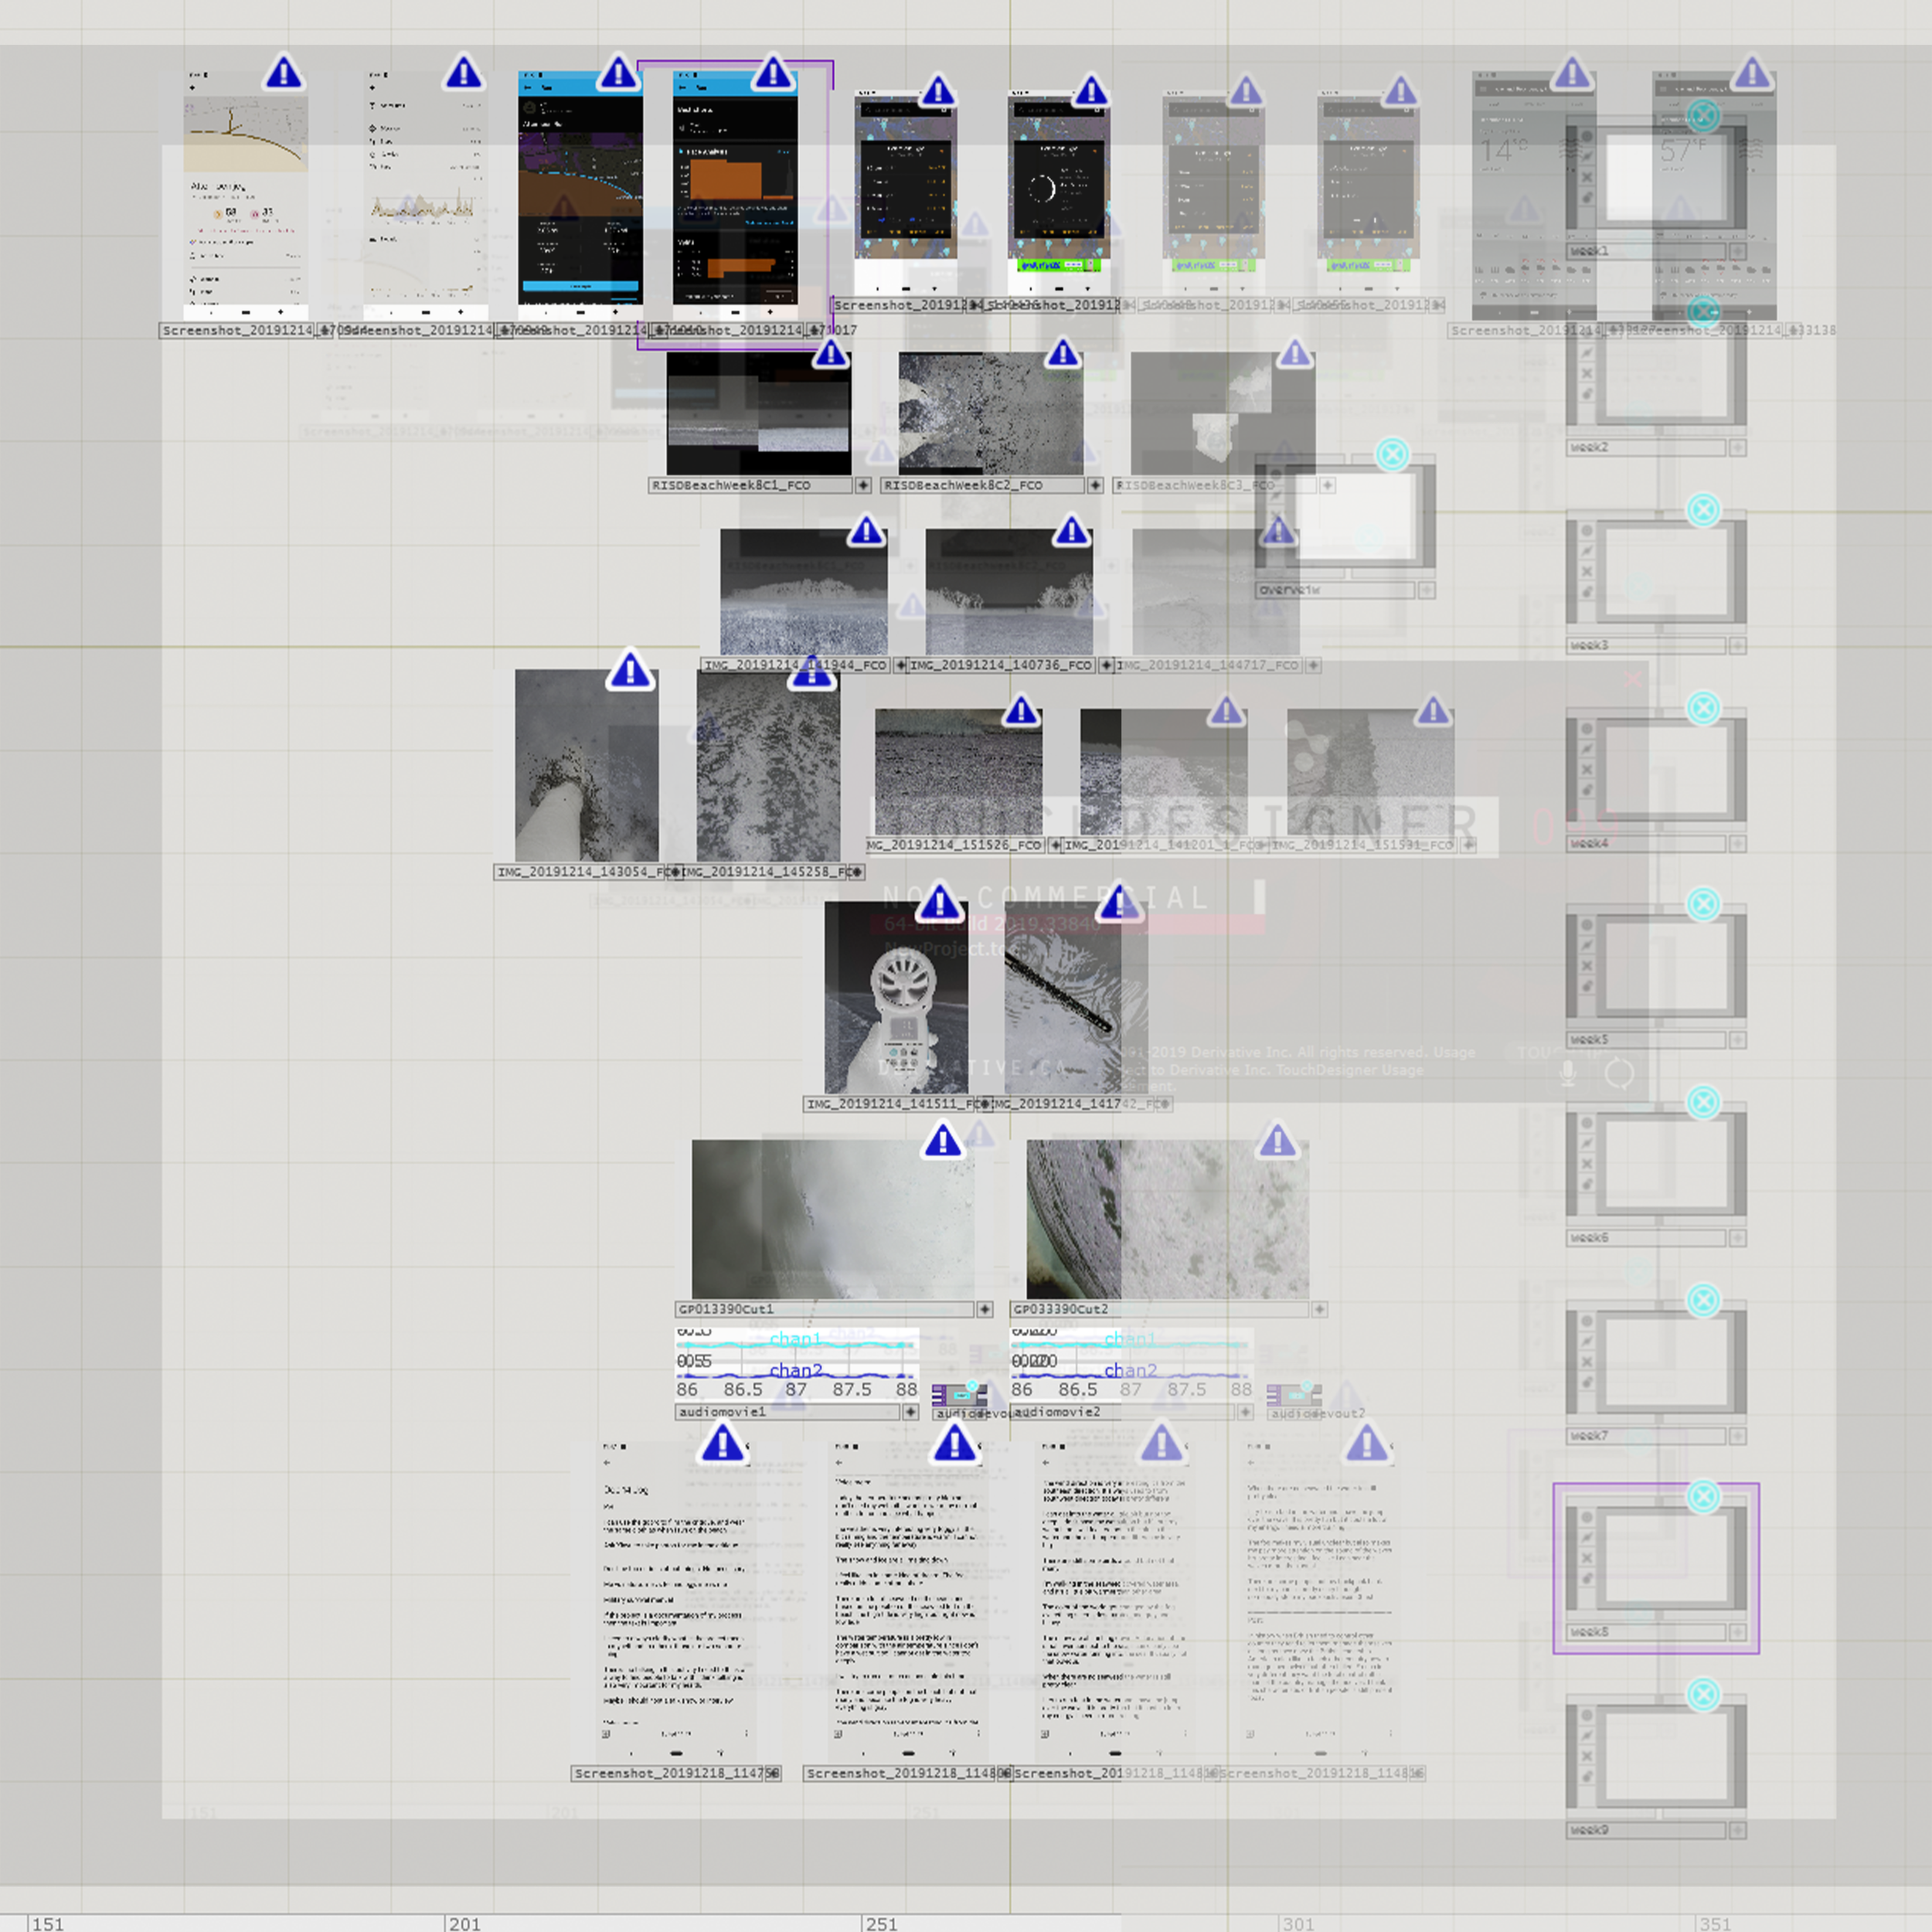Click timeline frame marker 201
Screen dimensions: 1932x1932
(465, 1923)
